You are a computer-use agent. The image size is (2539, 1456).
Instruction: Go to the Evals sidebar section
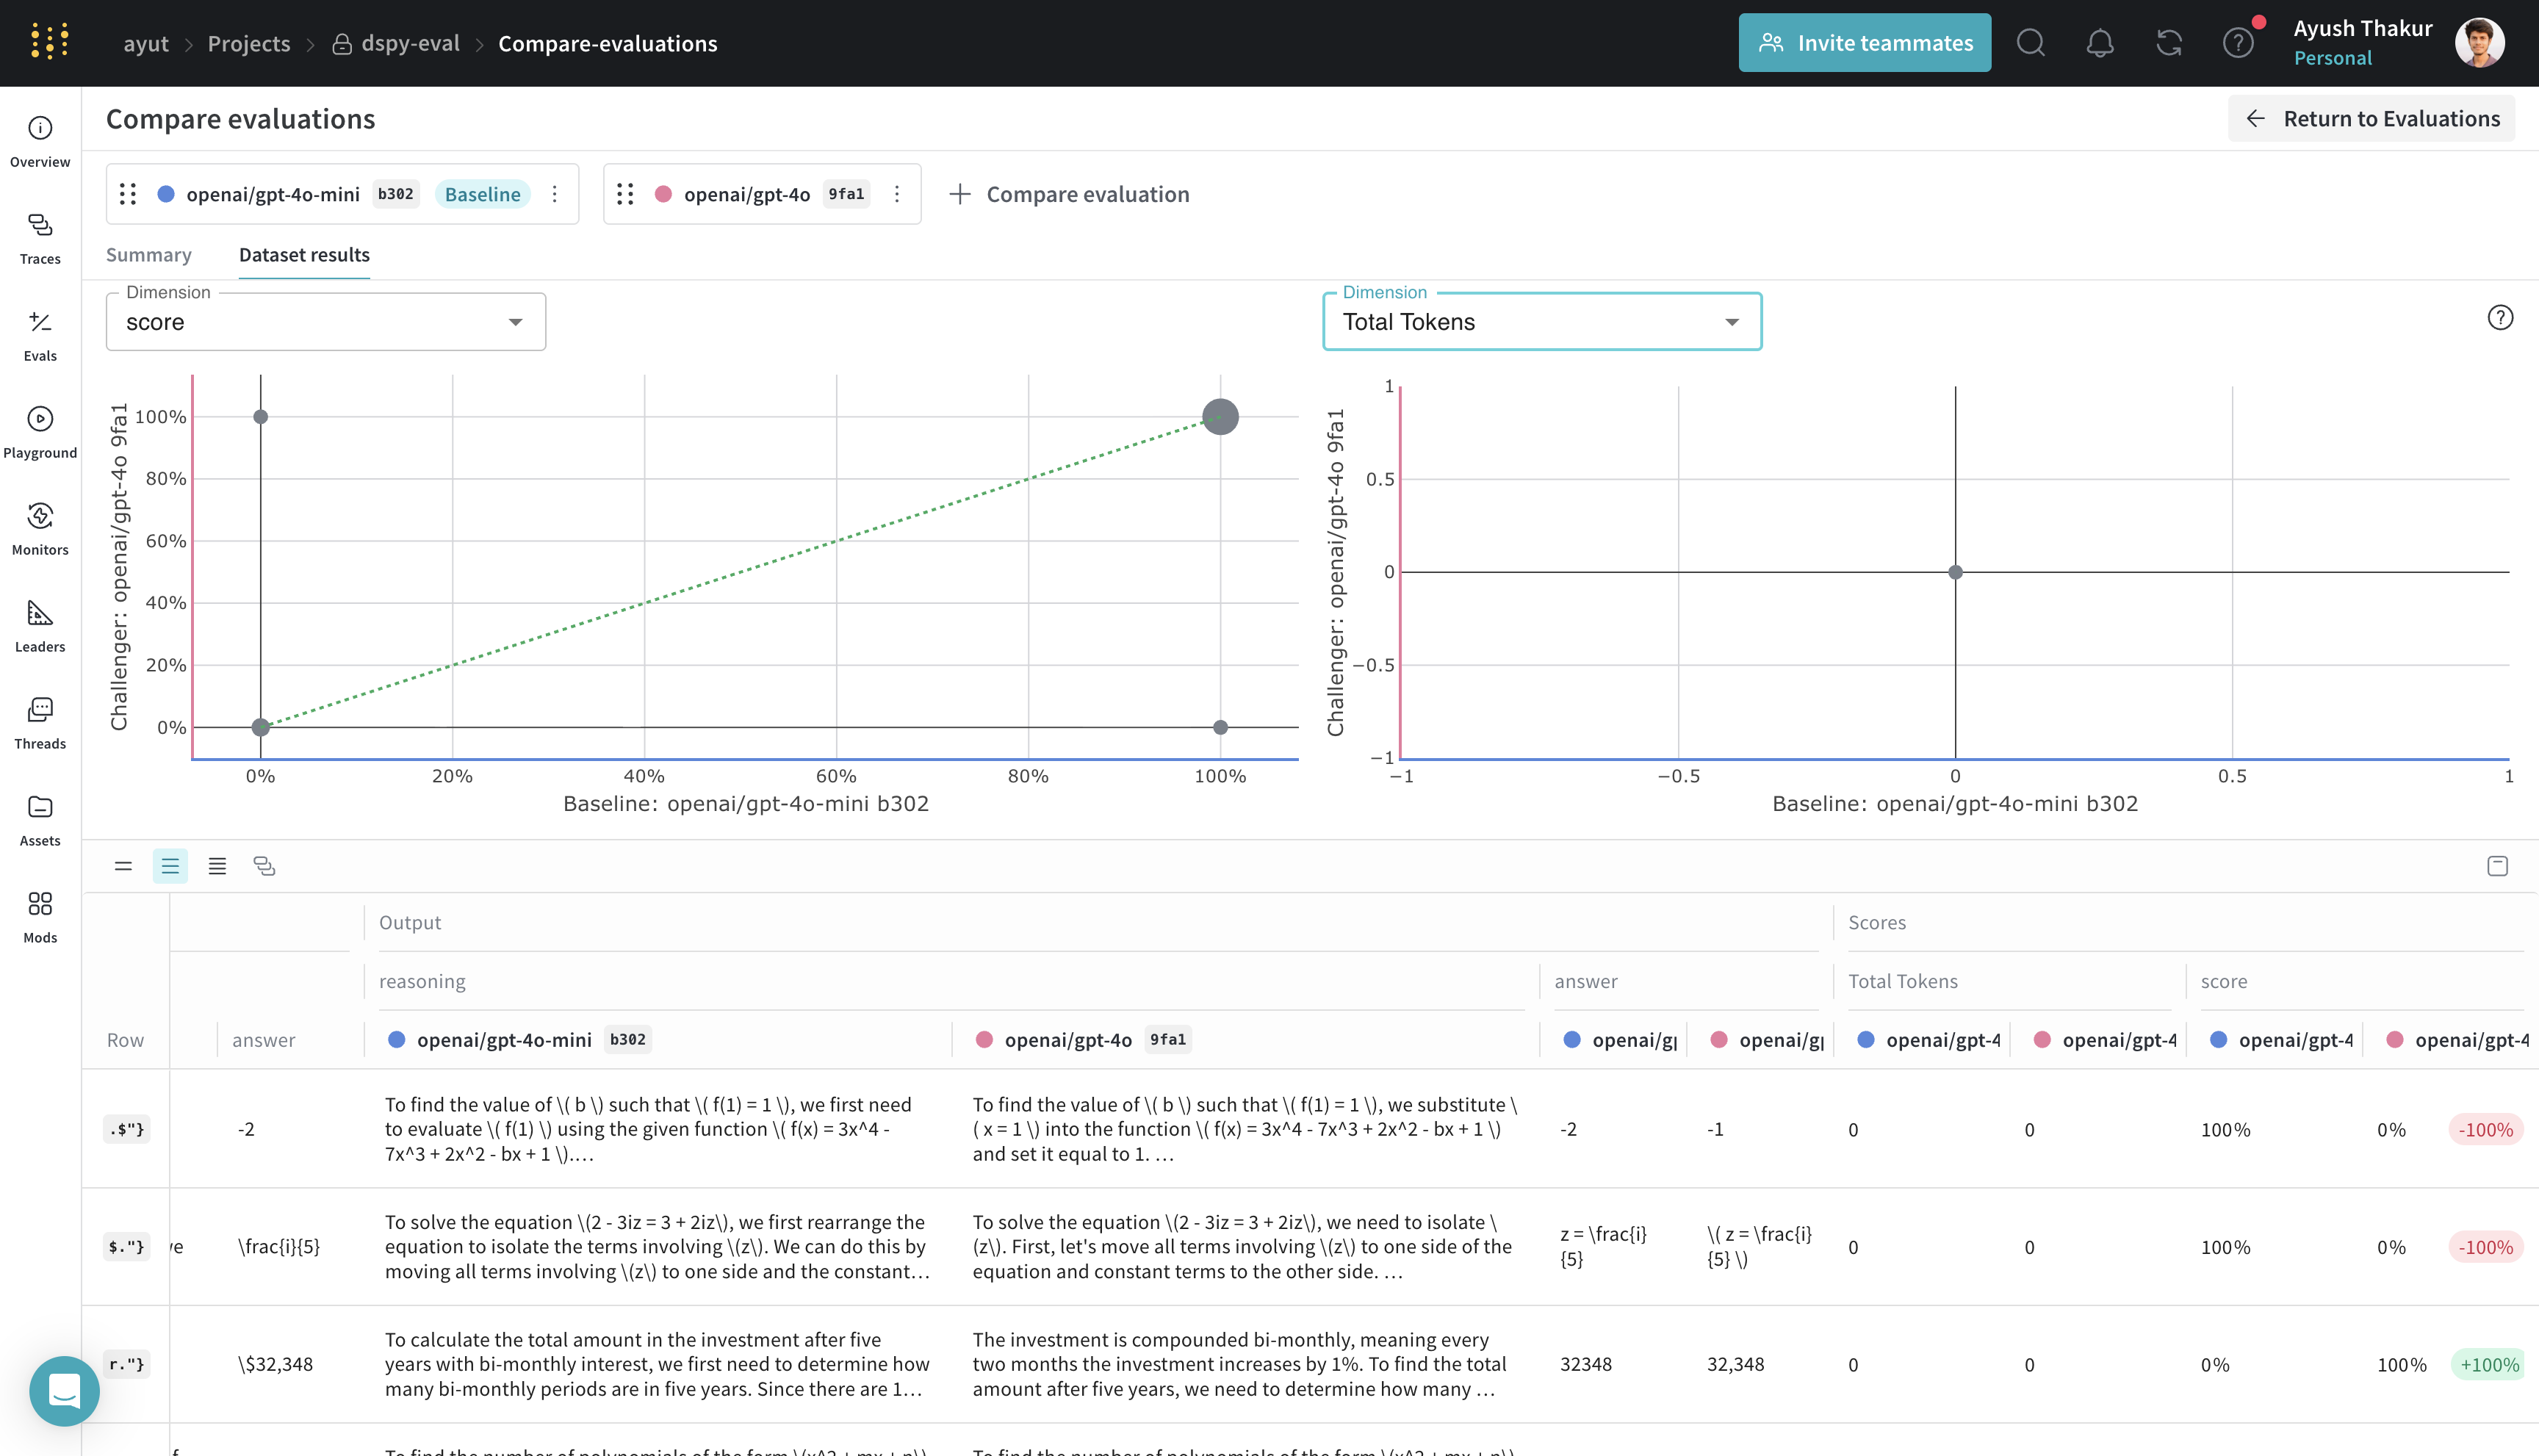40,335
